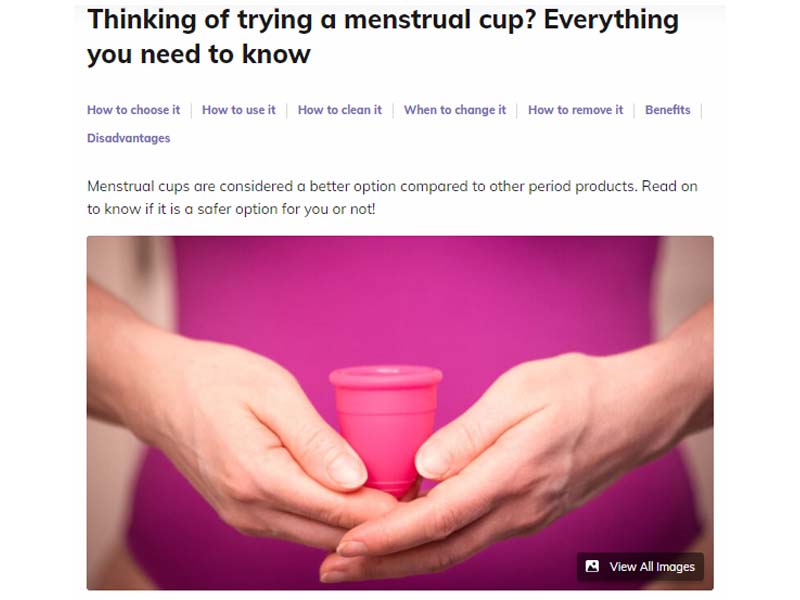Open the Disadvantages section link
The height and width of the screenshot is (600, 800).
pyautogui.click(x=129, y=138)
